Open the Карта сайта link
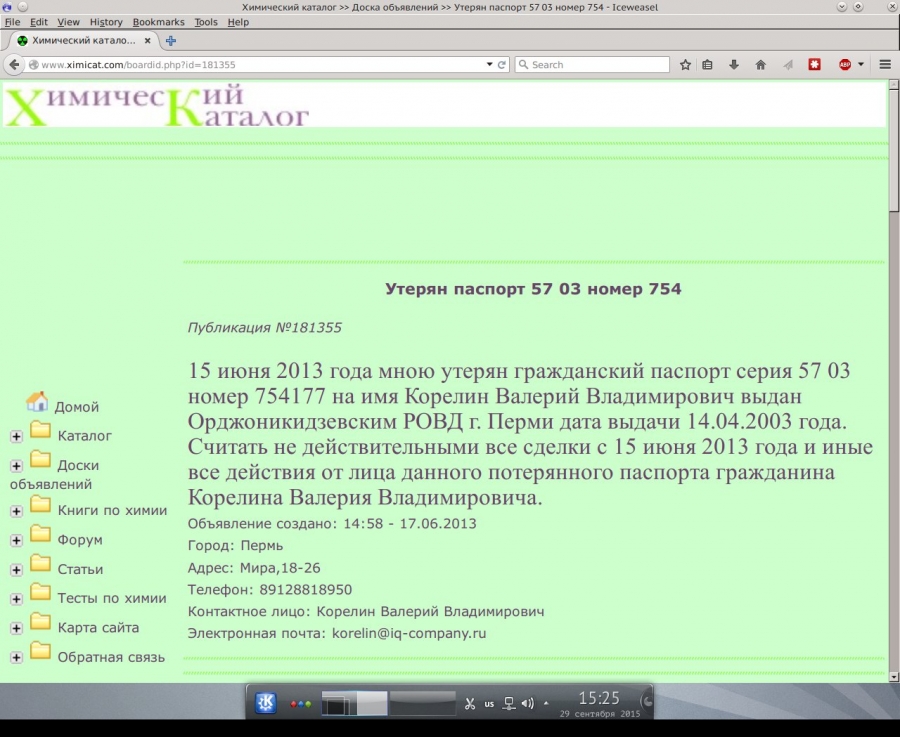Screen dimensions: 900x737 (x=98, y=627)
